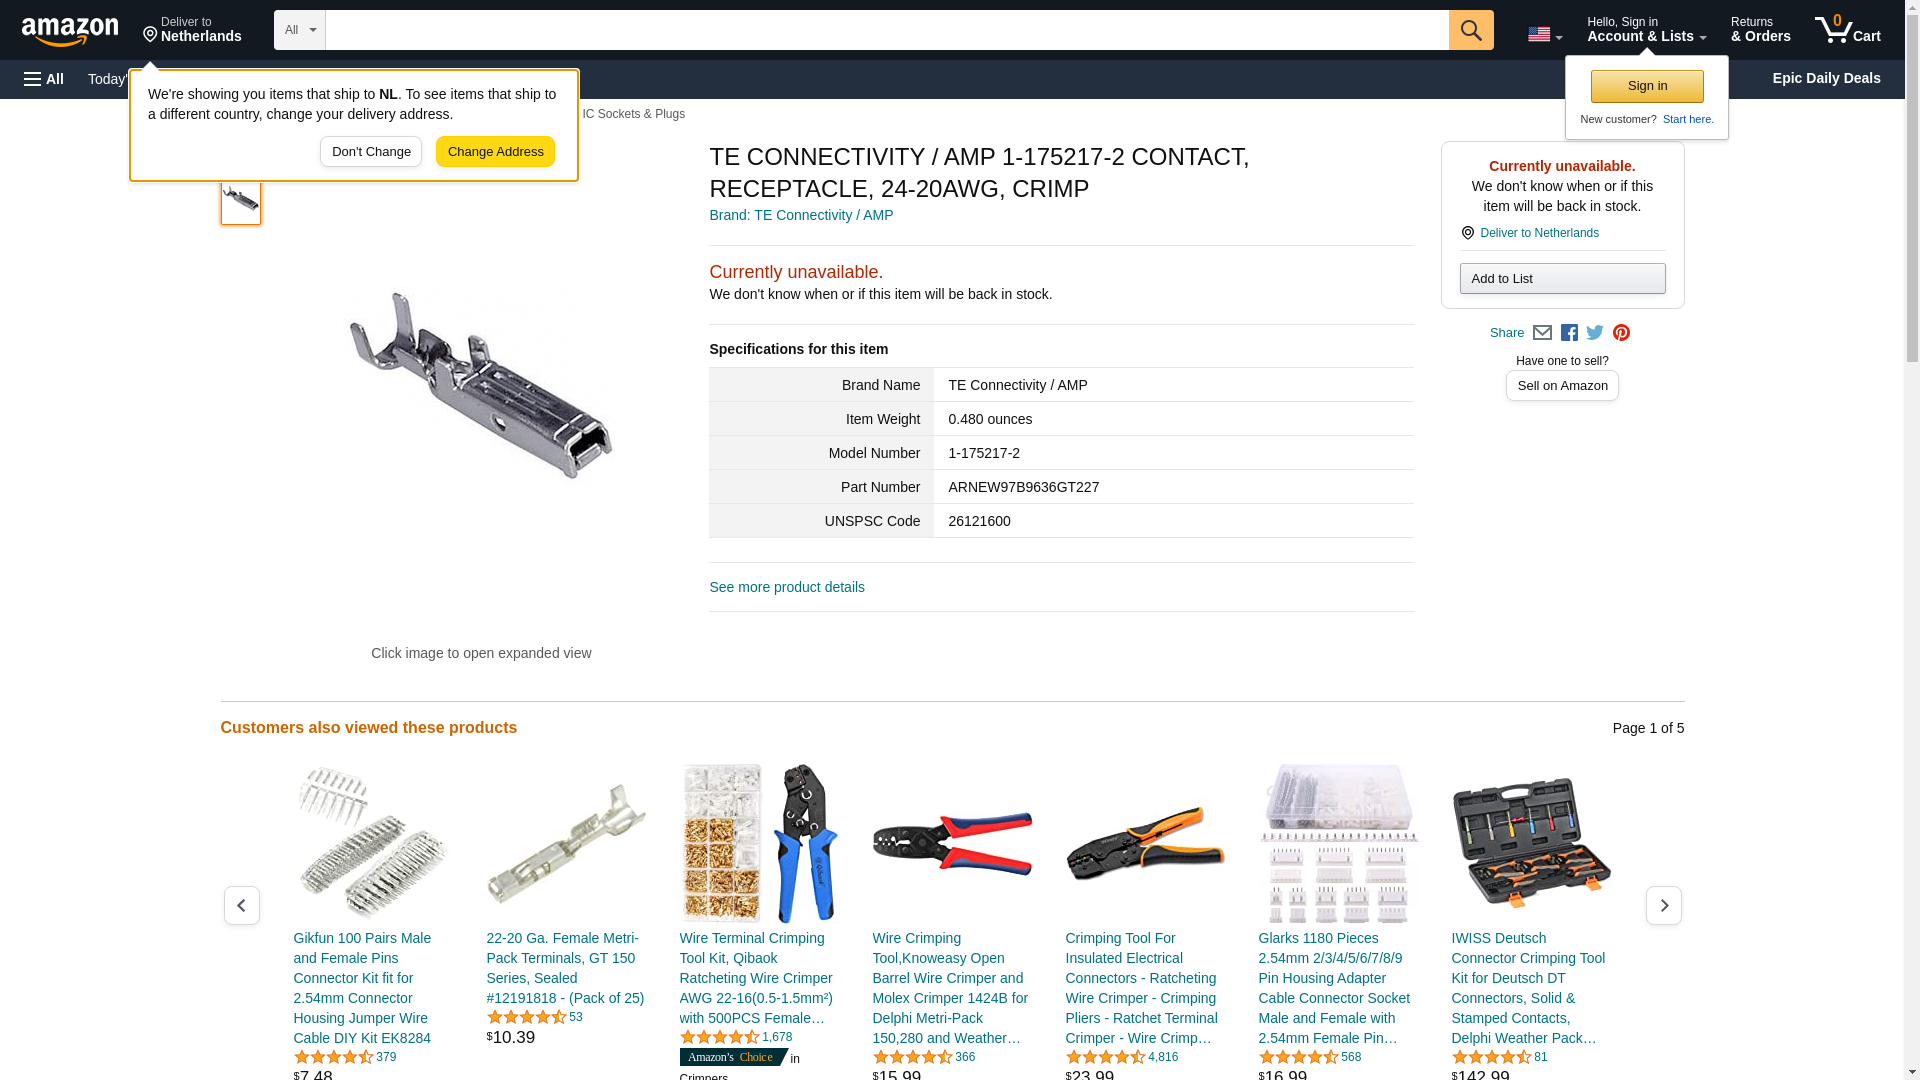Expand the Account & Lists menu

point(1646,30)
